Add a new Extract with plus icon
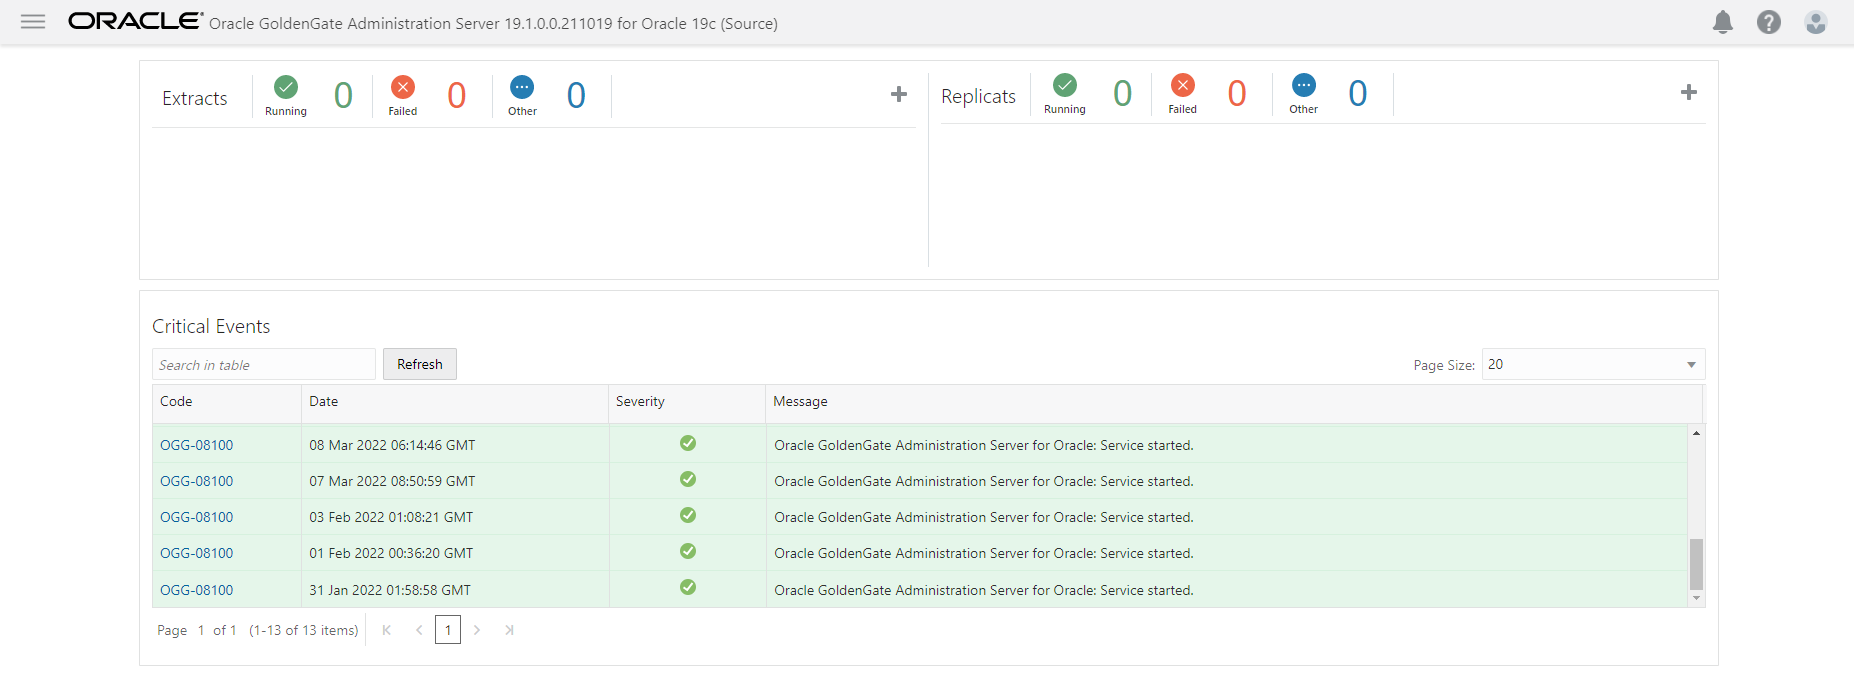Screen dimensions: 1854x698 tap(898, 94)
